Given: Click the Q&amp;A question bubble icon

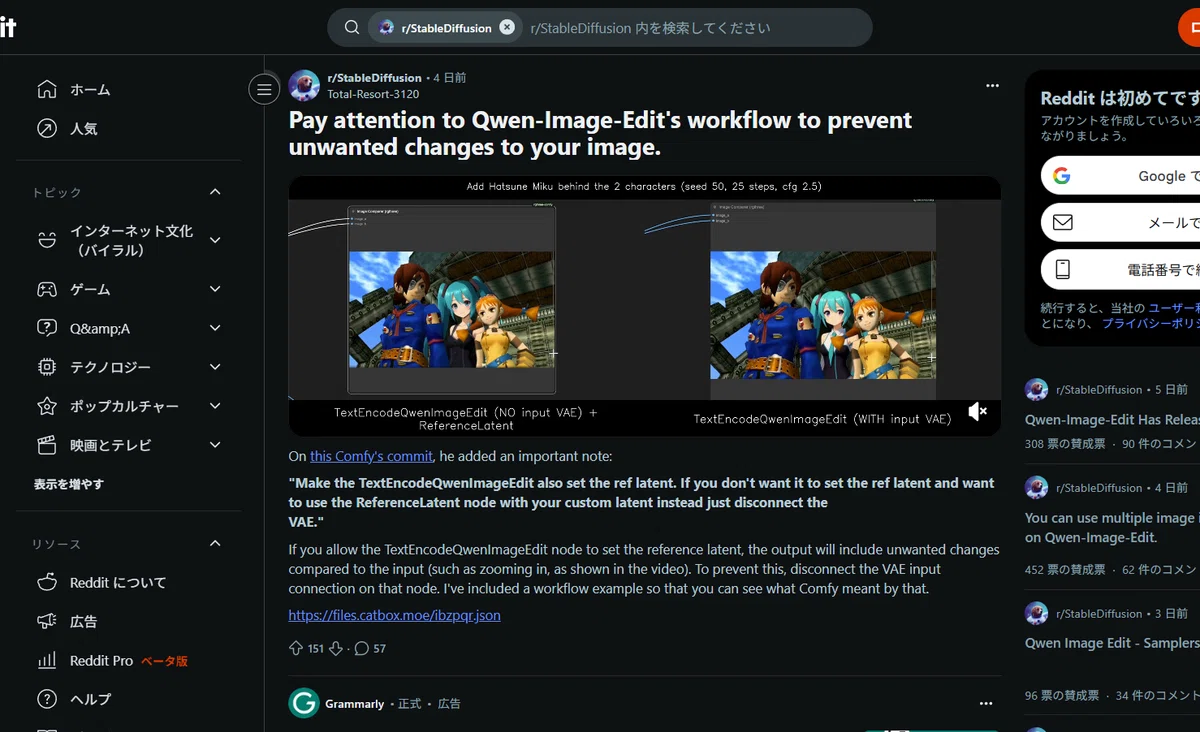Looking at the screenshot, I should [x=47, y=328].
